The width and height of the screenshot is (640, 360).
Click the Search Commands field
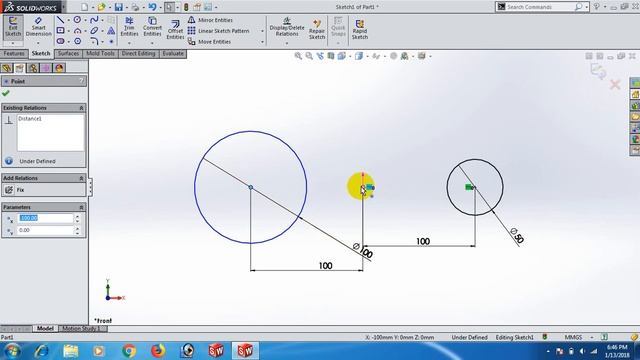[x=539, y=7]
